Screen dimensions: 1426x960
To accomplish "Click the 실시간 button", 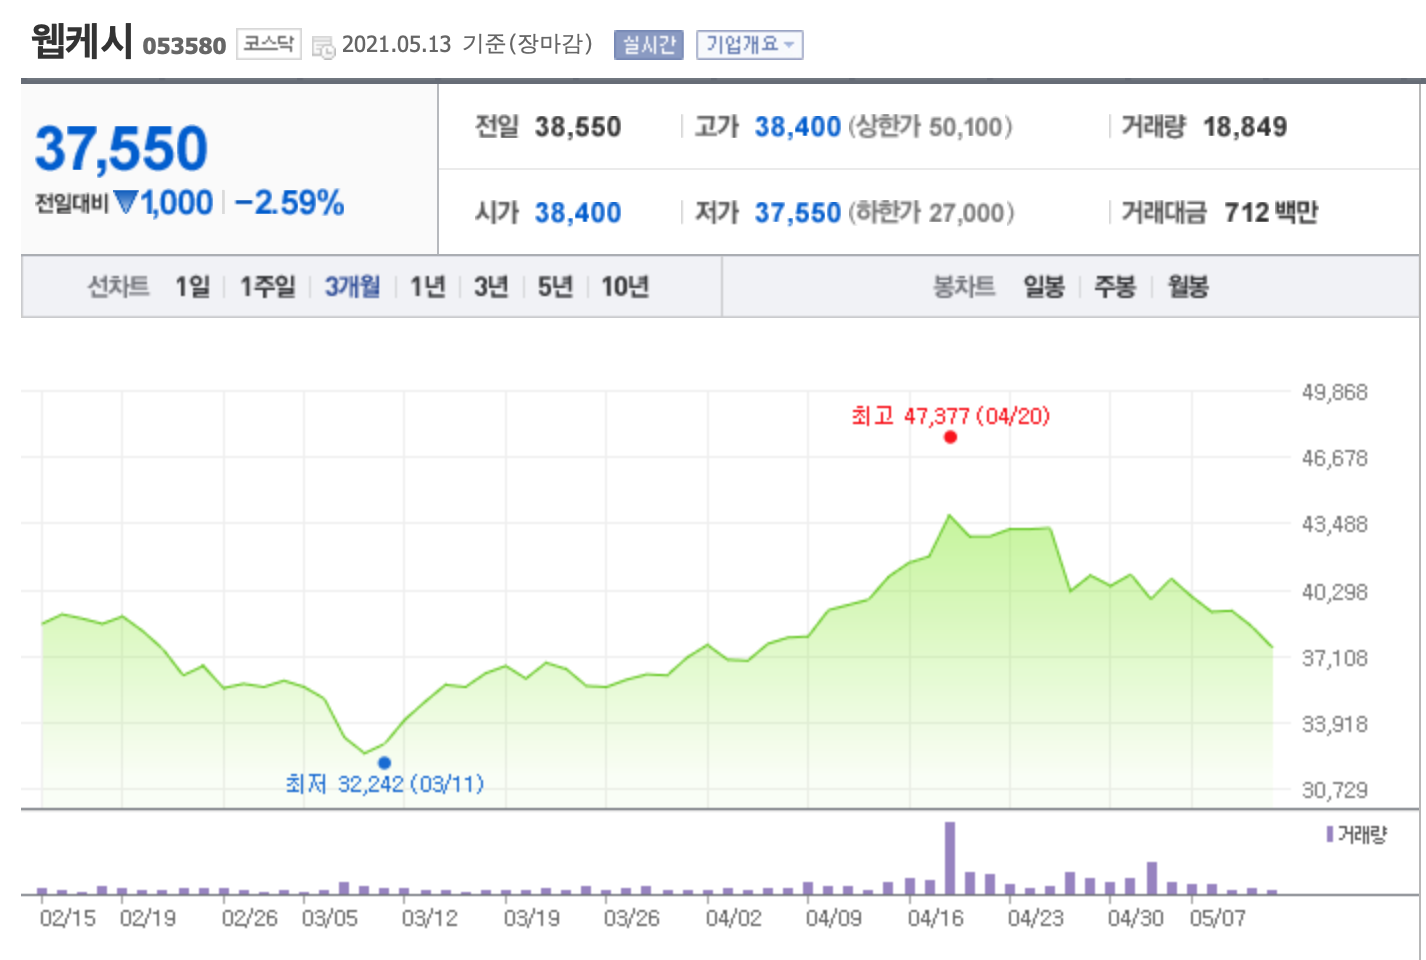I will click(648, 45).
